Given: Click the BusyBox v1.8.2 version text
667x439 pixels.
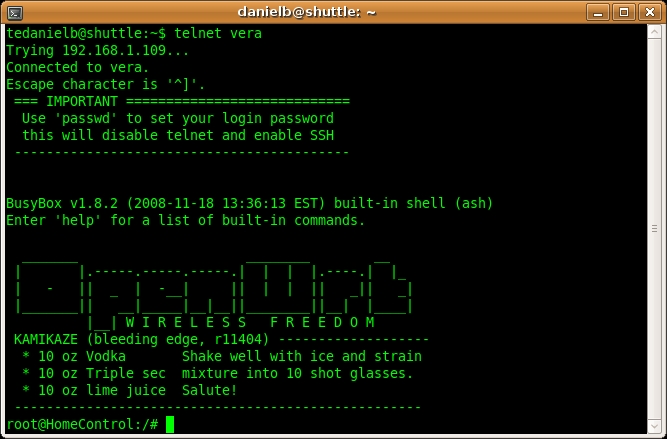Looking at the screenshot, I should pyautogui.click(x=62, y=203).
